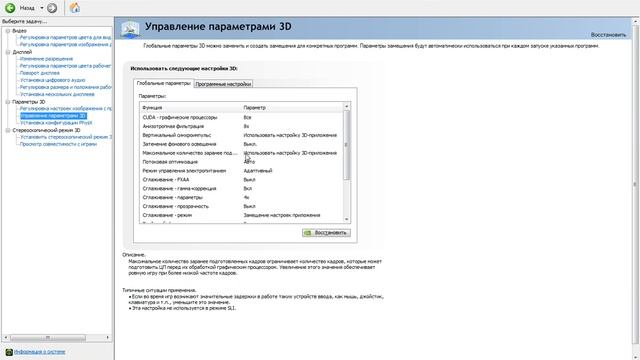The image size is (640, 360).
Task: Select 'Установка нескольких дисплеев' in tree
Action: [57, 94]
